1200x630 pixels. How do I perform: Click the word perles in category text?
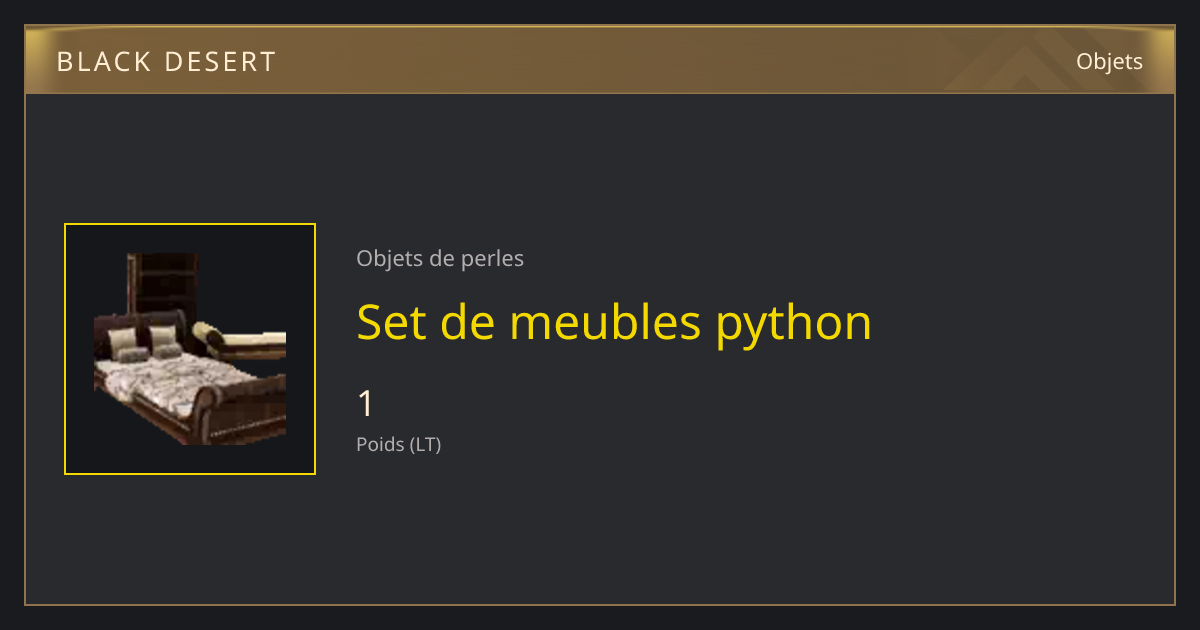tap(491, 260)
